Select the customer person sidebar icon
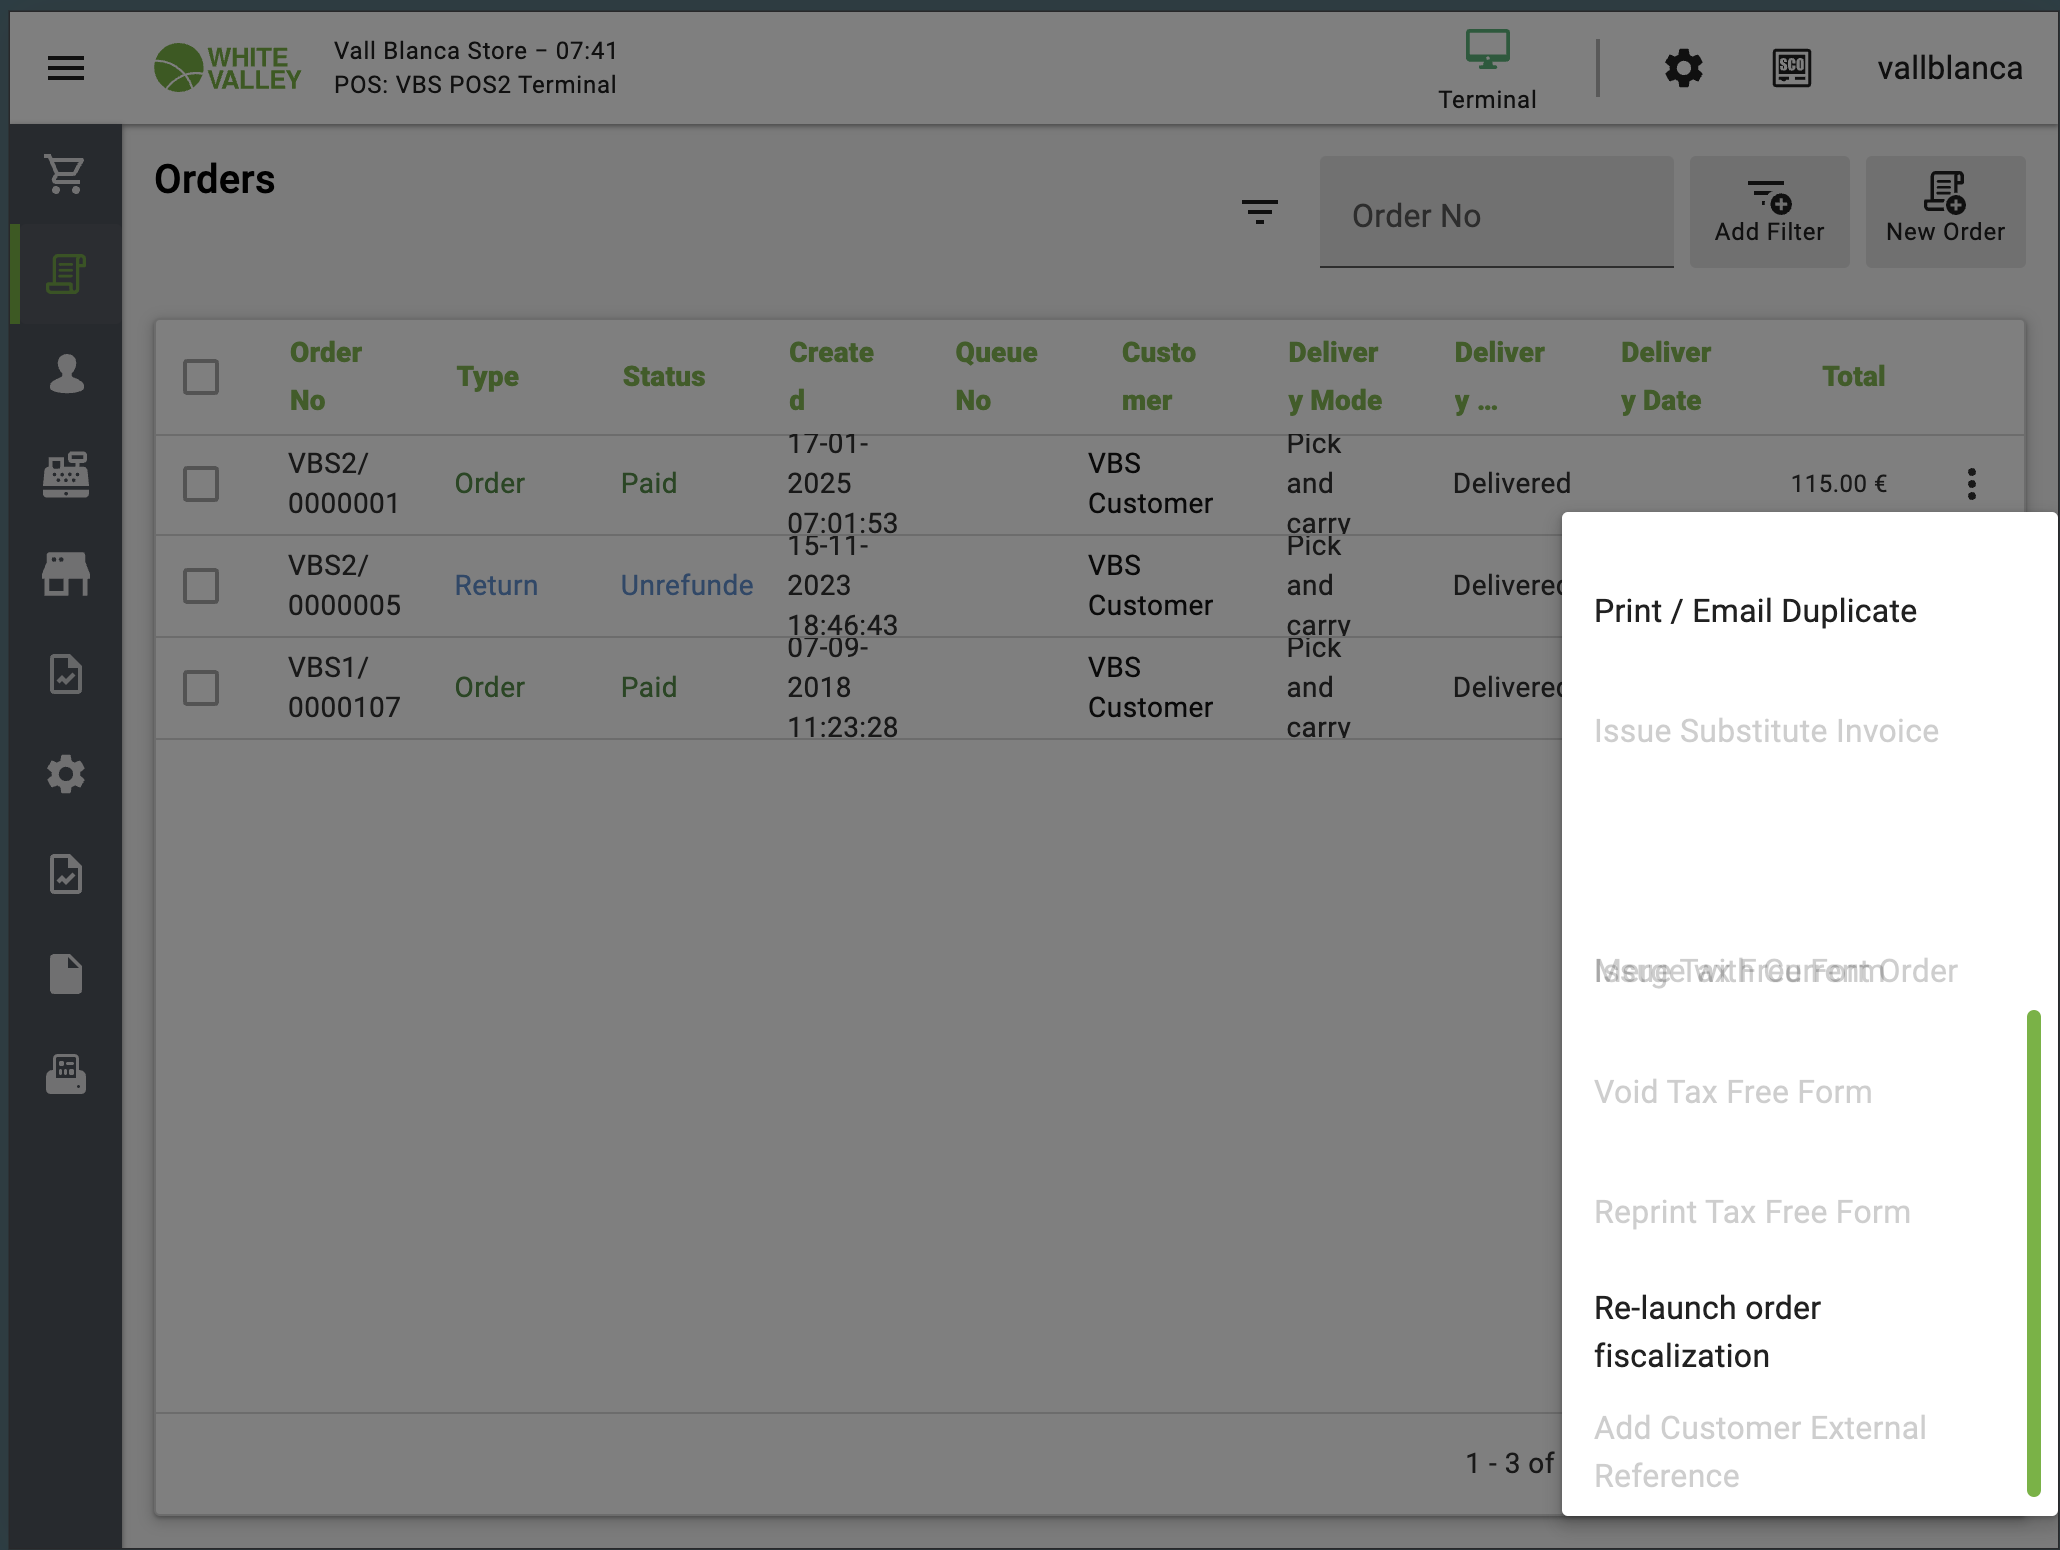2060x1550 pixels. click(66, 374)
